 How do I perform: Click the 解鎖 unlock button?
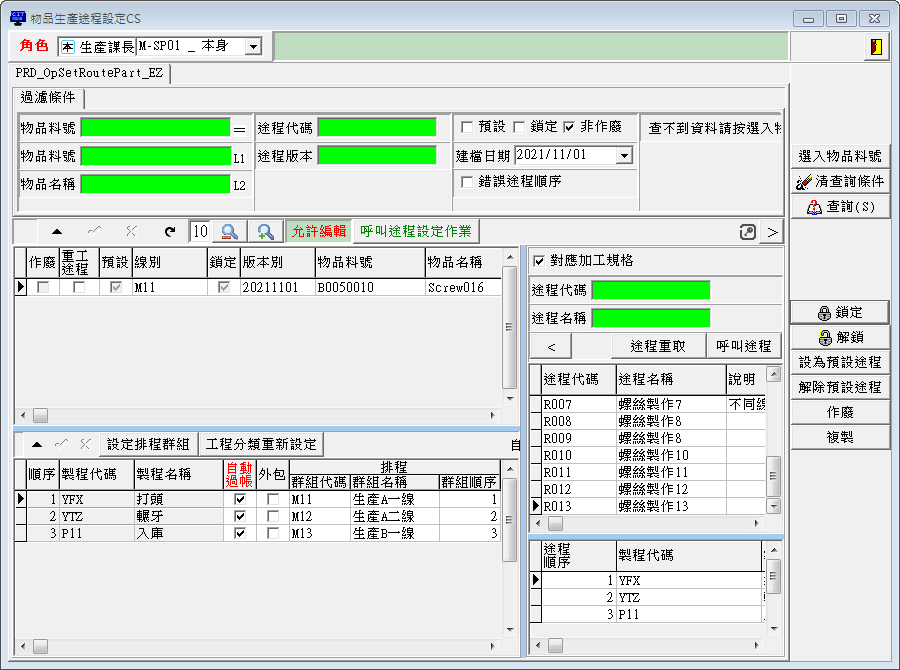coord(840,337)
